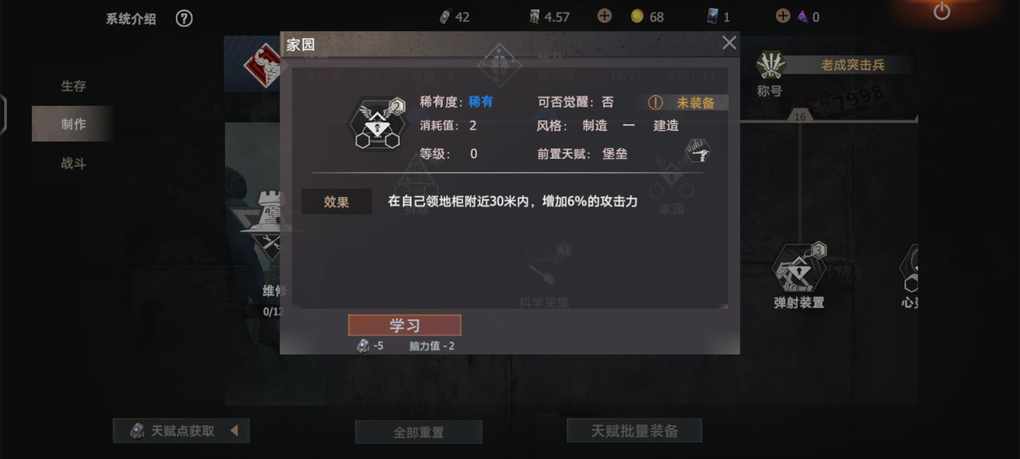Screen dimensions: 1020x459
Task: Click the prerequisite talent 堡垒 hammer icon
Action: pyautogui.click(x=697, y=151)
